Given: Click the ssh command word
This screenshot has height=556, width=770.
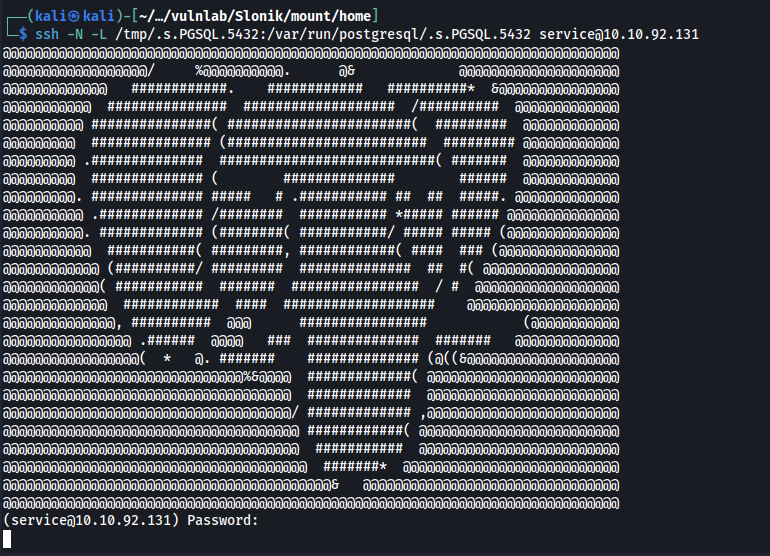Looking at the screenshot, I should [x=47, y=34].
